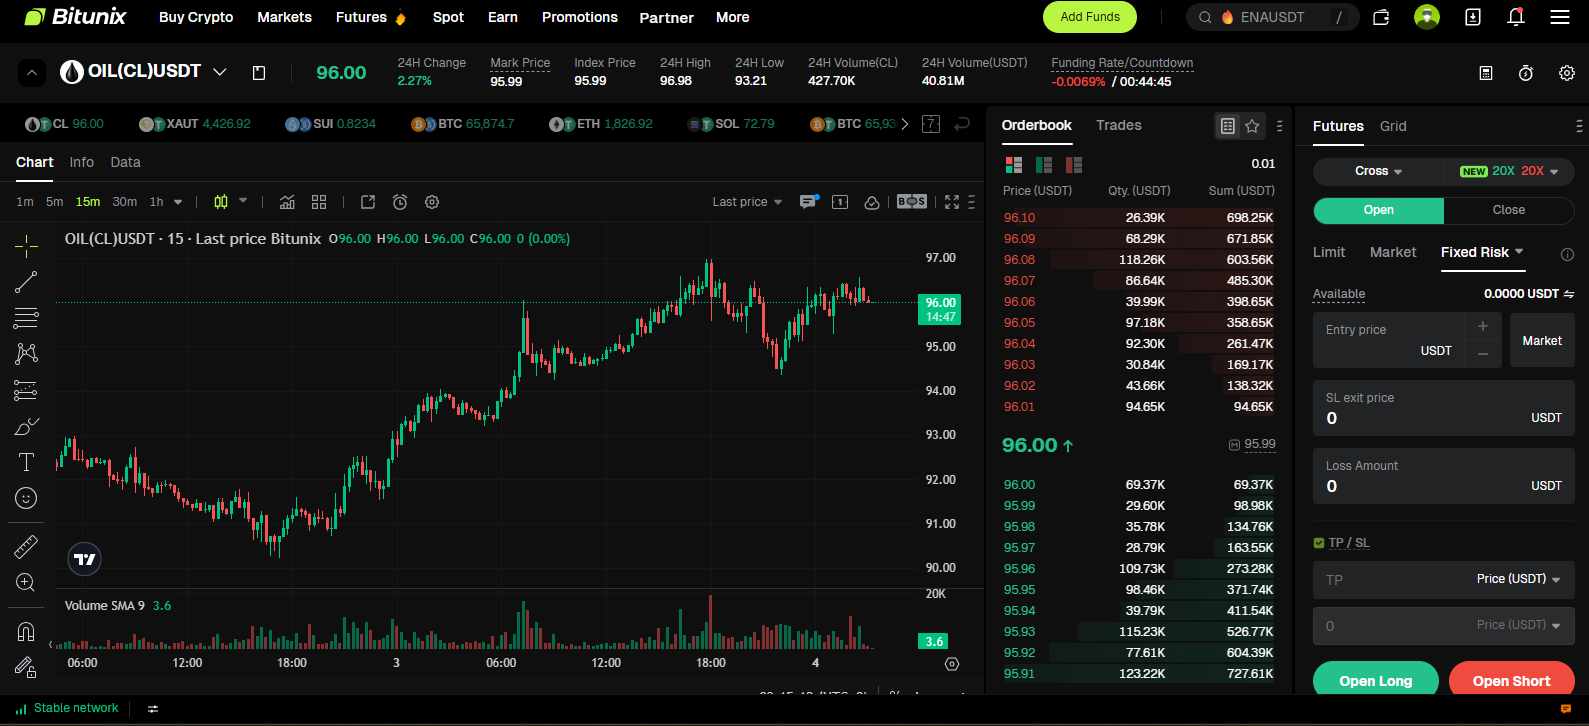
Task: Select the Close position toggle
Action: click(1509, 210)
